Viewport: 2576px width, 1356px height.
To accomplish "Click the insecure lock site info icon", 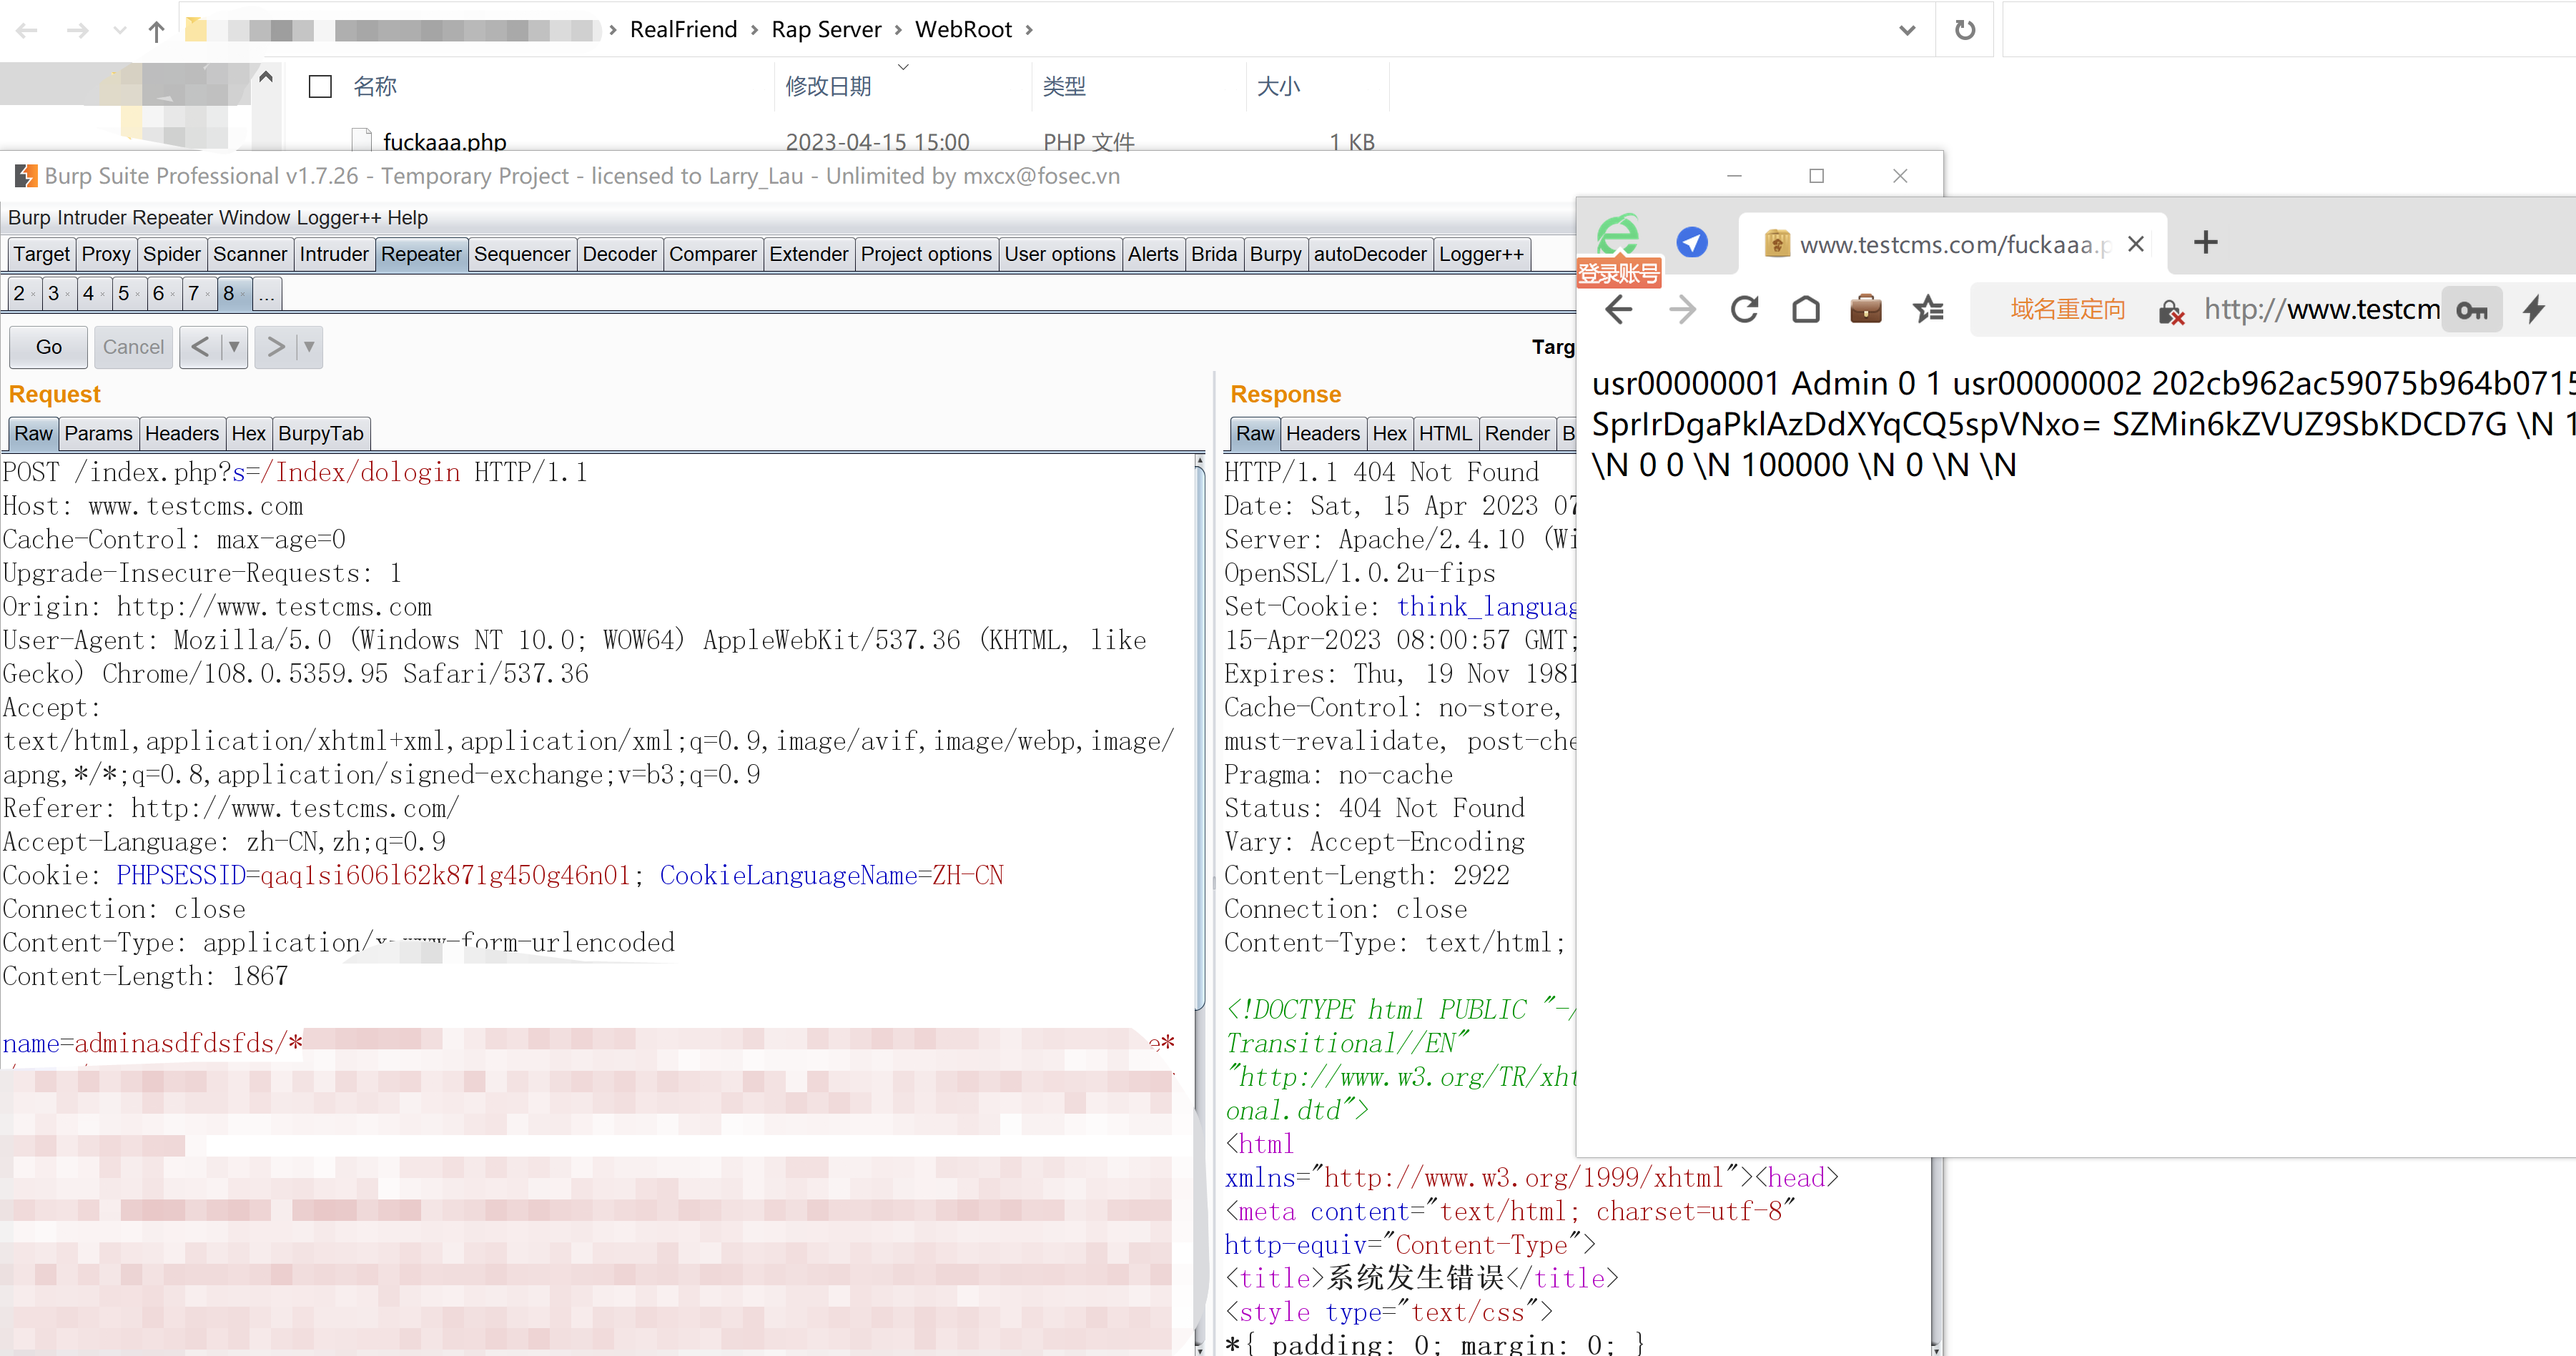I will (x=2171, y=312).
